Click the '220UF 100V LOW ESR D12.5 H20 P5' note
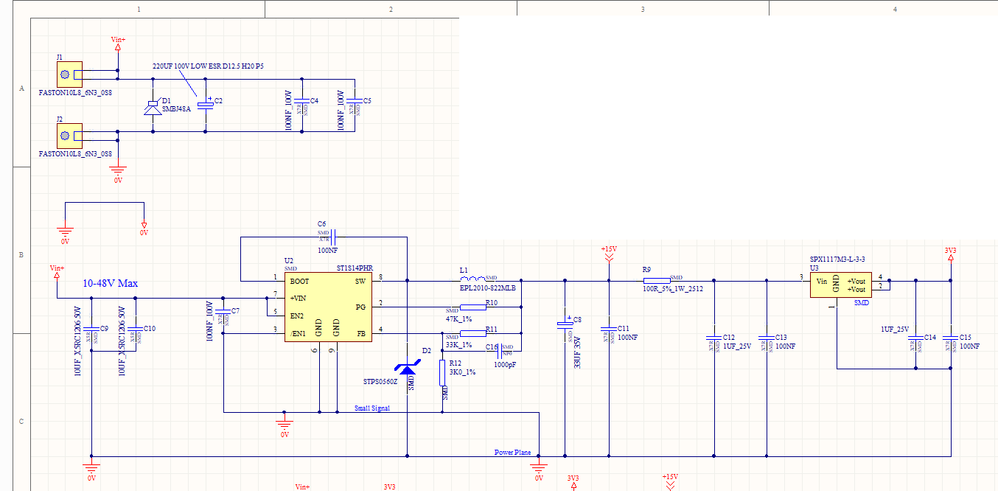This screenshot has width=998, height=491. click(207, 66)
